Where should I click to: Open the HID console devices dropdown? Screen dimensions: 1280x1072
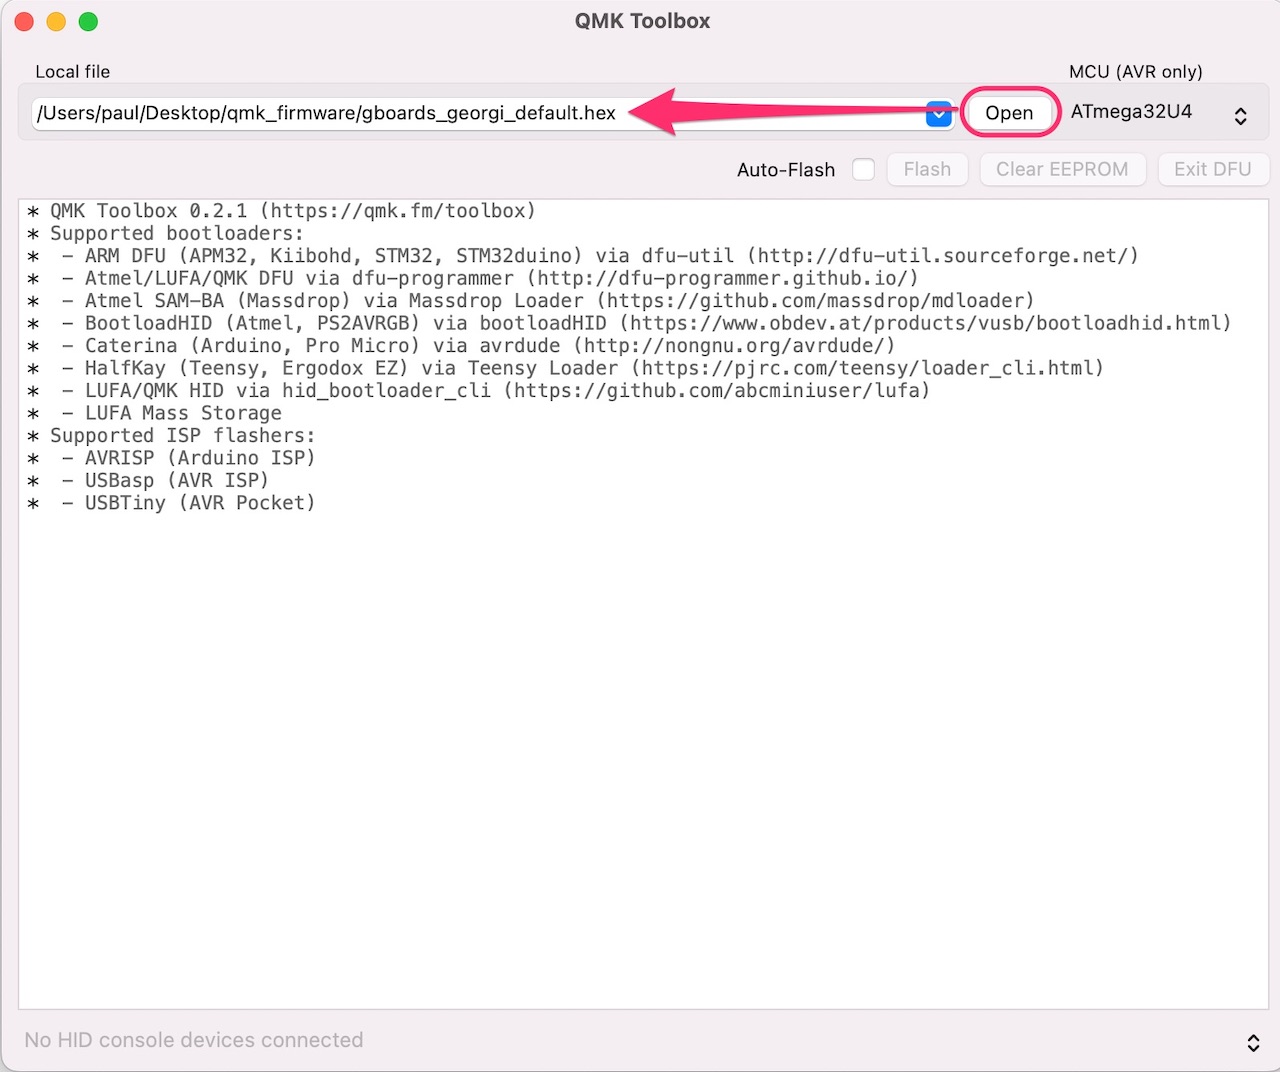coord(1253,1042)
